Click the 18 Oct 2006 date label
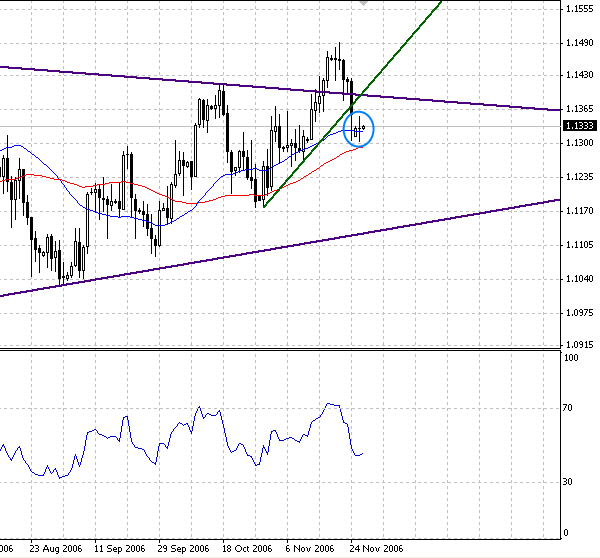600x558 pixels. point(247,549)
